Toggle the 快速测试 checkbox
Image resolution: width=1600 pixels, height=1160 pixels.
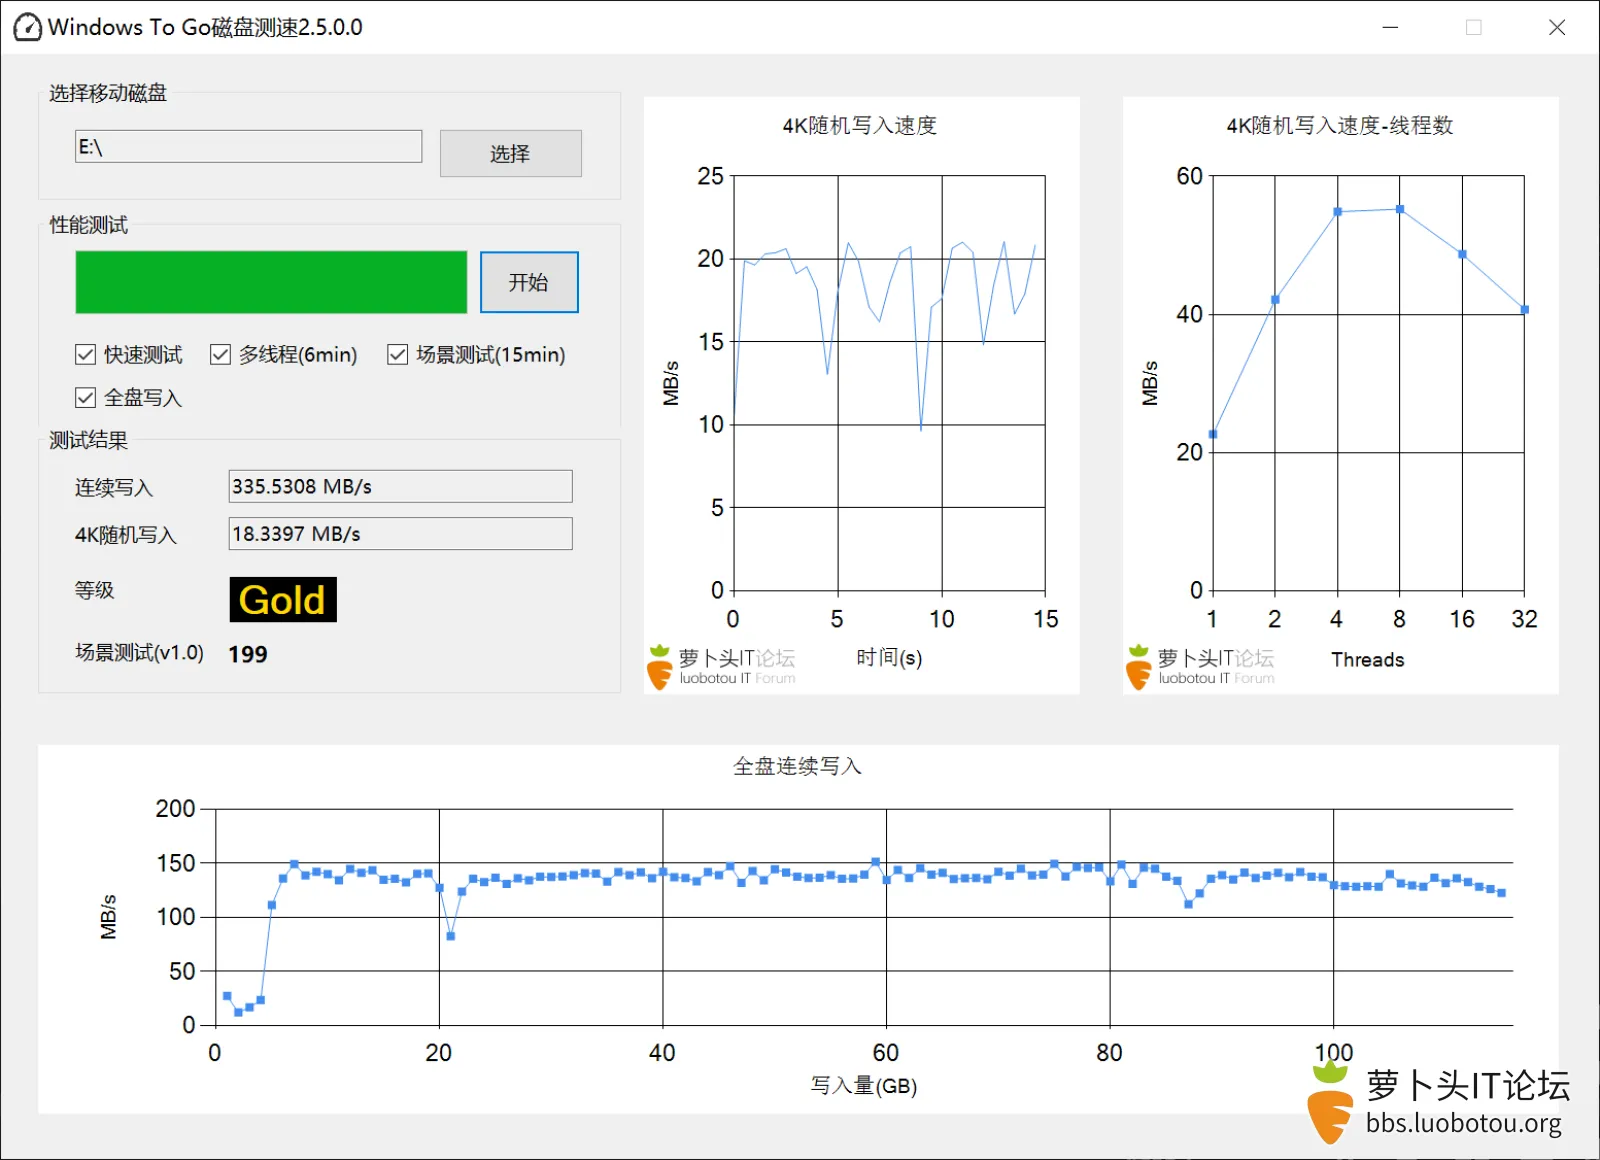pyautogui.click(x=86, y=355)
